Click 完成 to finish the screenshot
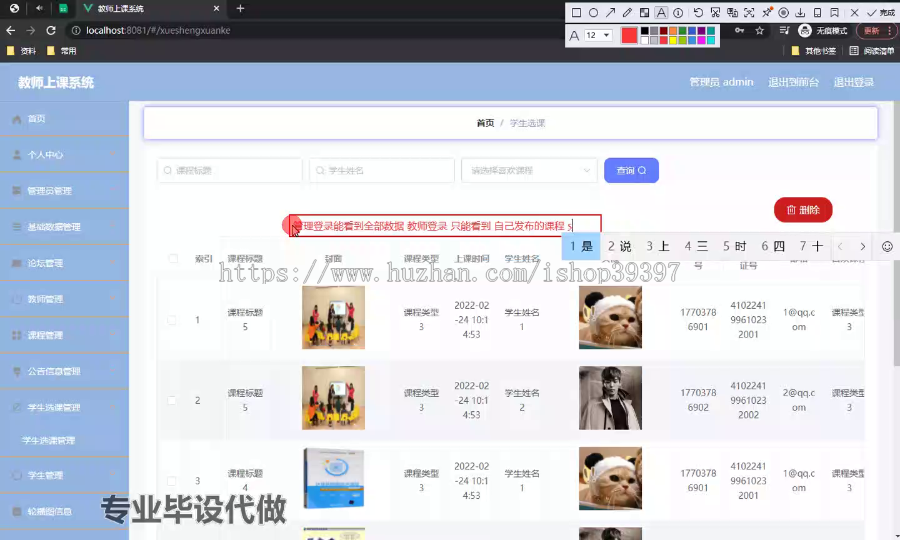Screen dimensions: 900x540 pyautogui.click(x=881, y=12)
